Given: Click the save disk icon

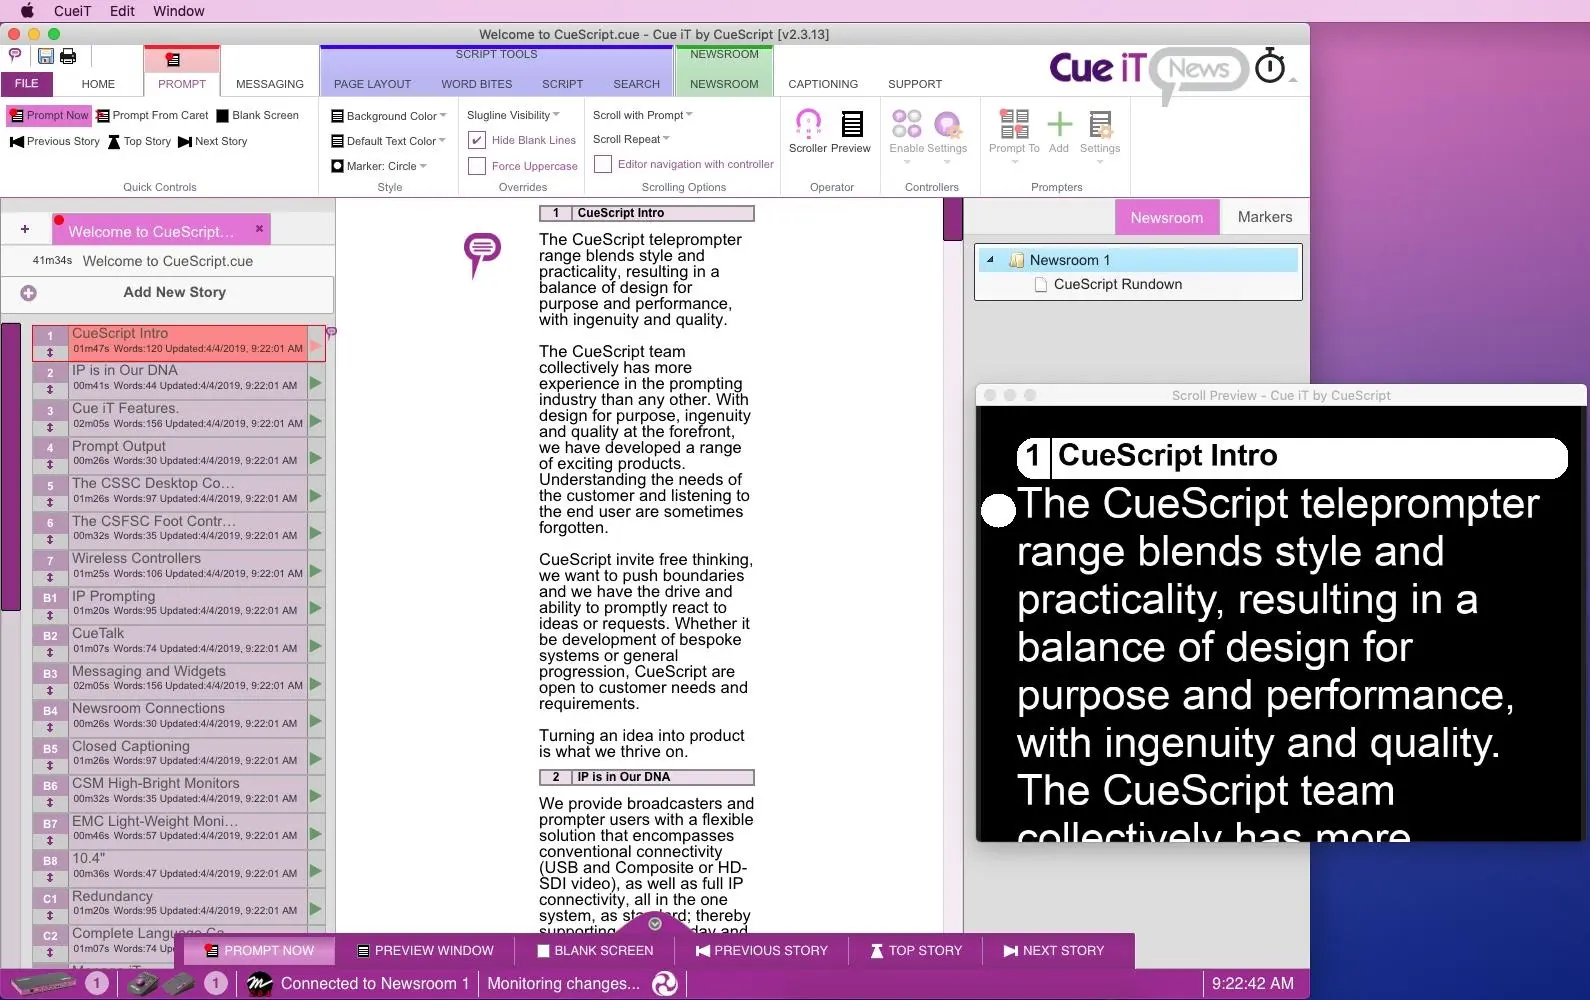Looking at the screenshot, I should point(46,56).
